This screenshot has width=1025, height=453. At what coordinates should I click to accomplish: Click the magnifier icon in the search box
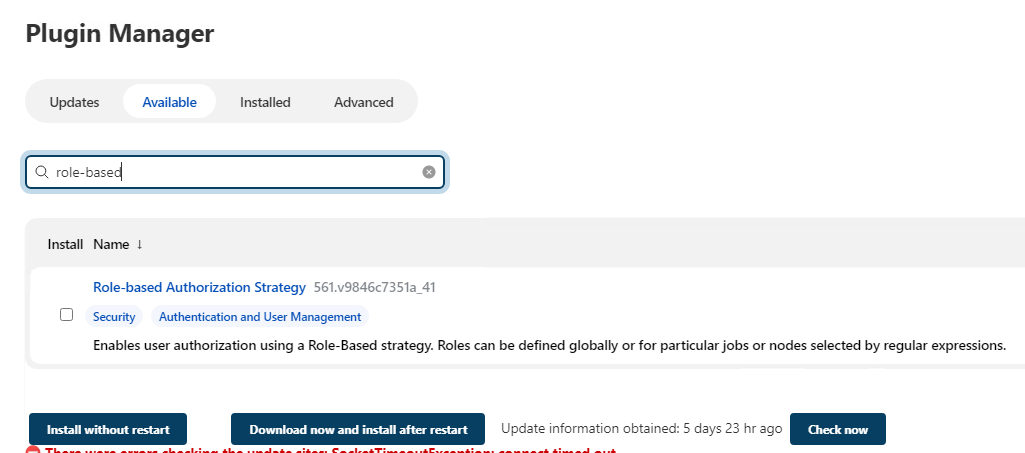click(x=42, y=172)
